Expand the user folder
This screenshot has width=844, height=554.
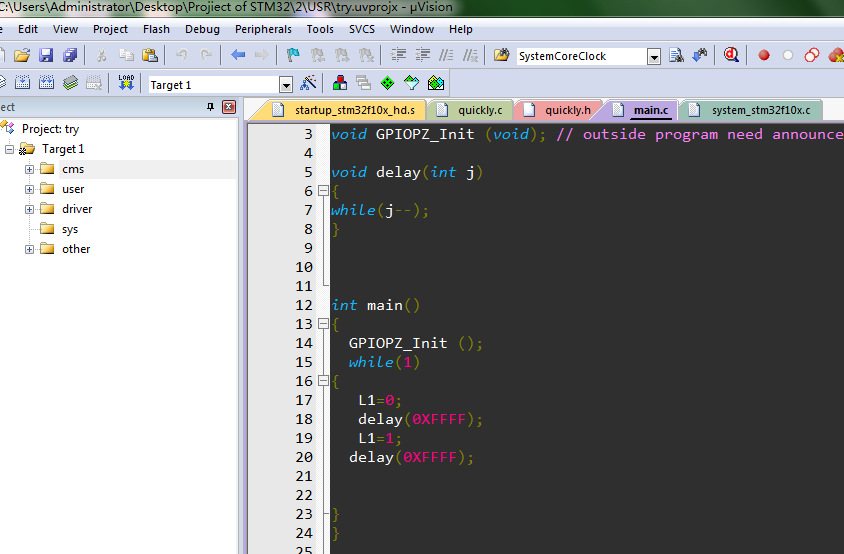[30, 190]
